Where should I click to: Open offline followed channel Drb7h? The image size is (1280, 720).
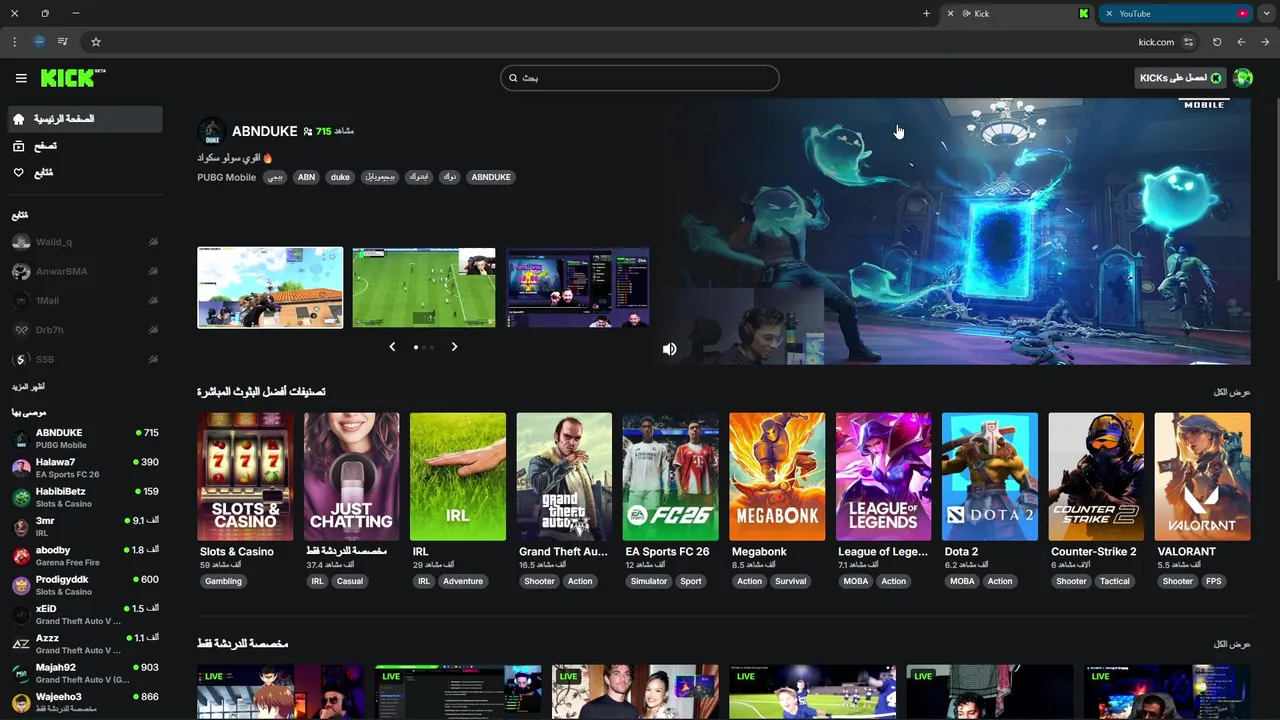85,330
